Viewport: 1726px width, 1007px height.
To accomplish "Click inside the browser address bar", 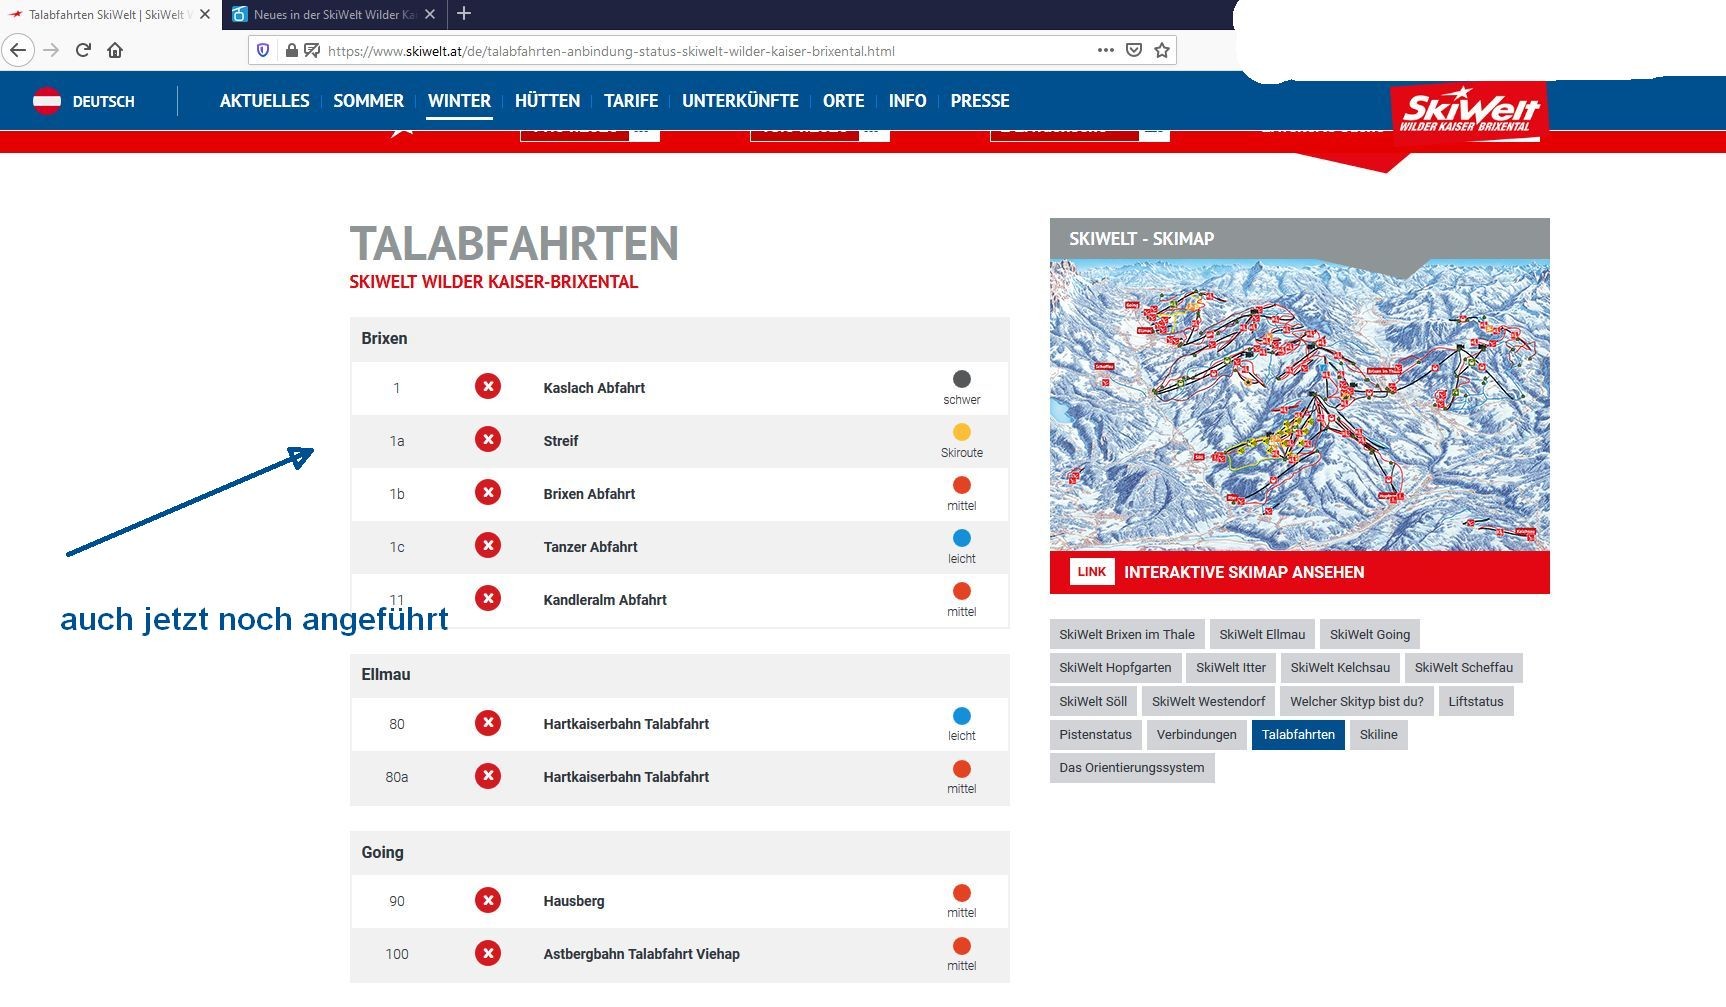I will click(x=700, y=50).
